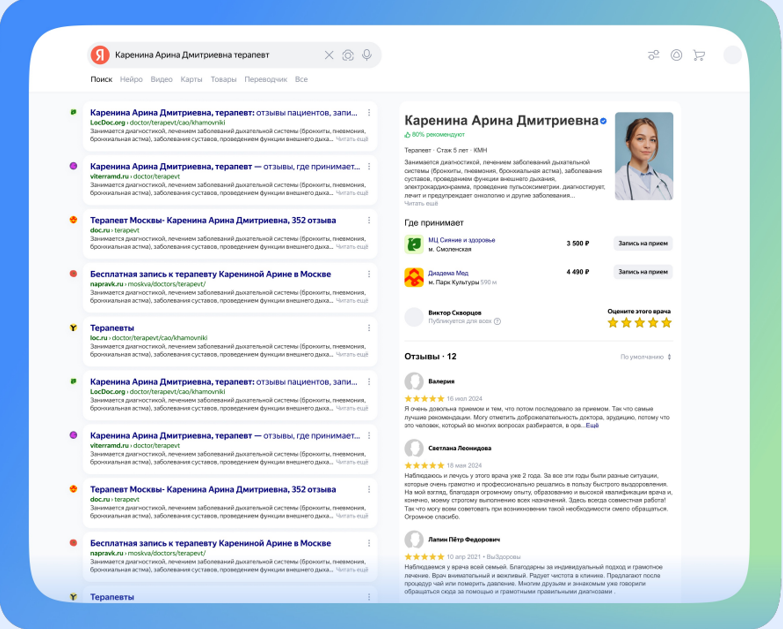The width and height of the screenshot is (783, 629).
Task: Click reviewer Светлана Леонидова's avatar
Action: (x=413, y=448)
